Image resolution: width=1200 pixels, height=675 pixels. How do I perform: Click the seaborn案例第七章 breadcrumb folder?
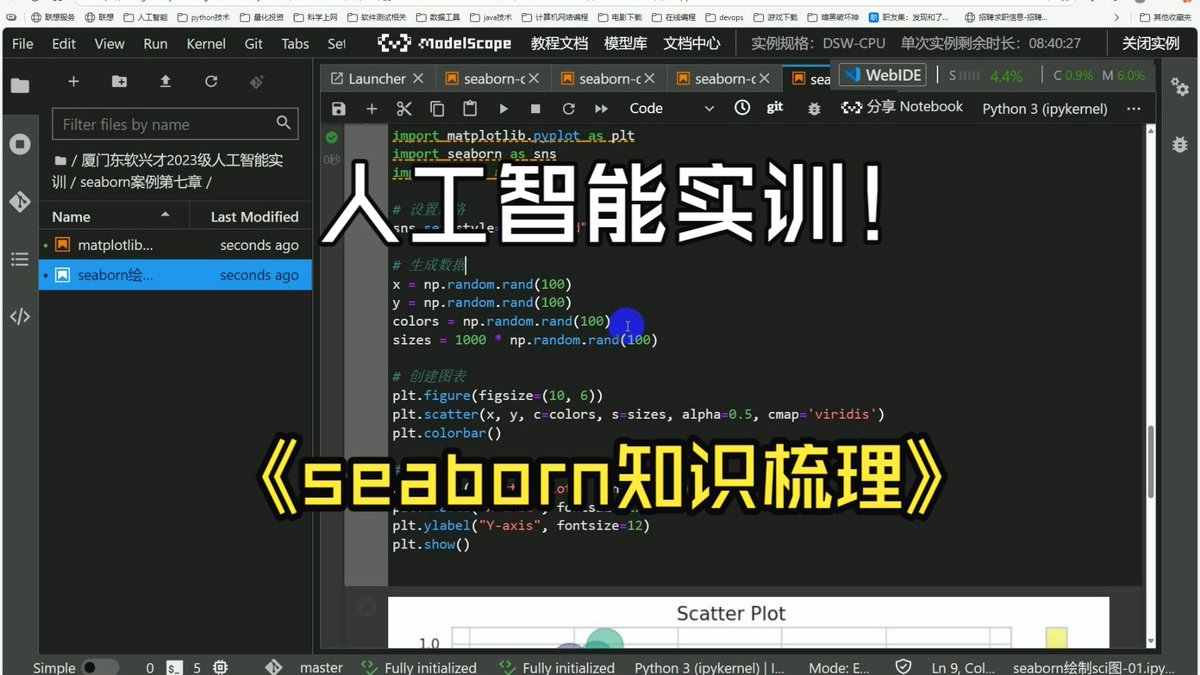pyautogui.click(x=139, y=182)
